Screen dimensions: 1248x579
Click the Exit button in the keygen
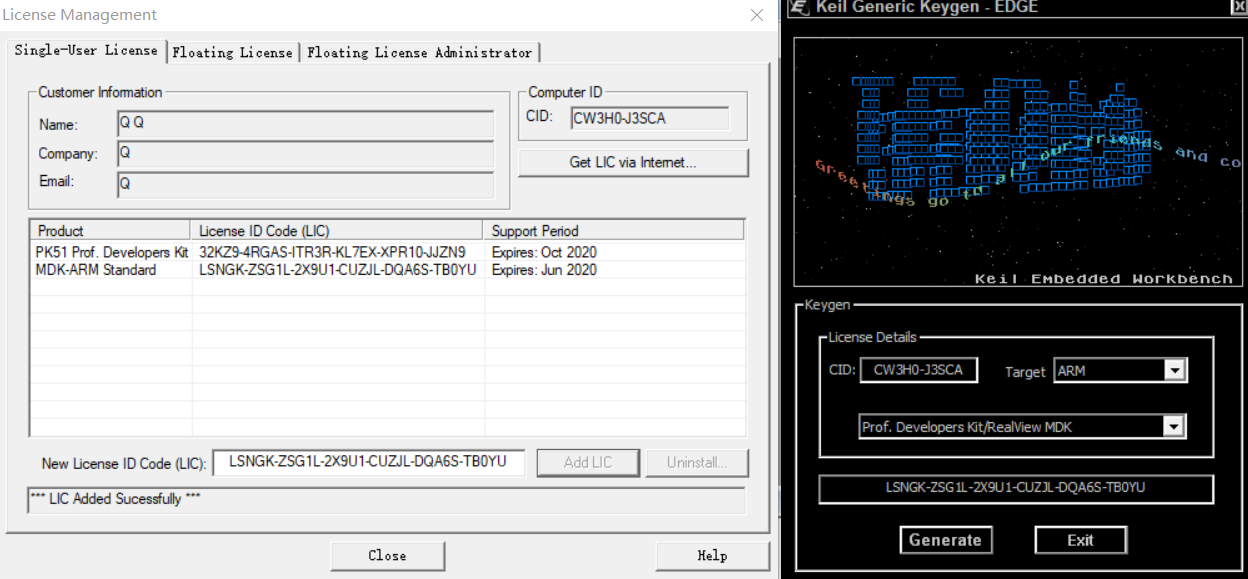click(1080, 540)
